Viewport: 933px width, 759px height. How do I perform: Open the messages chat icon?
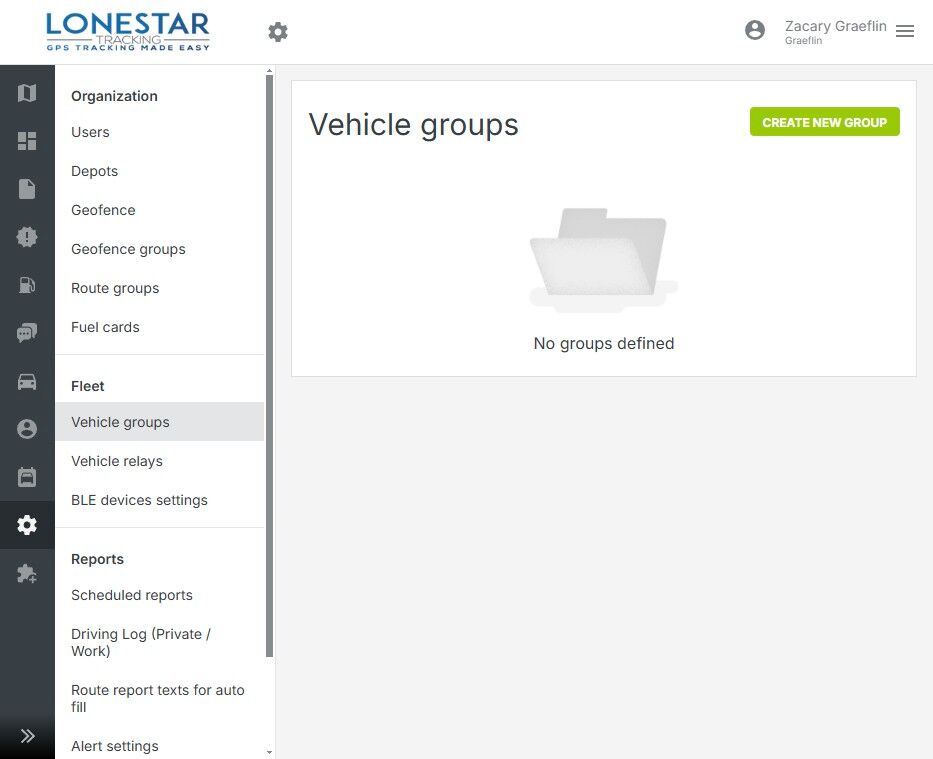27,333
